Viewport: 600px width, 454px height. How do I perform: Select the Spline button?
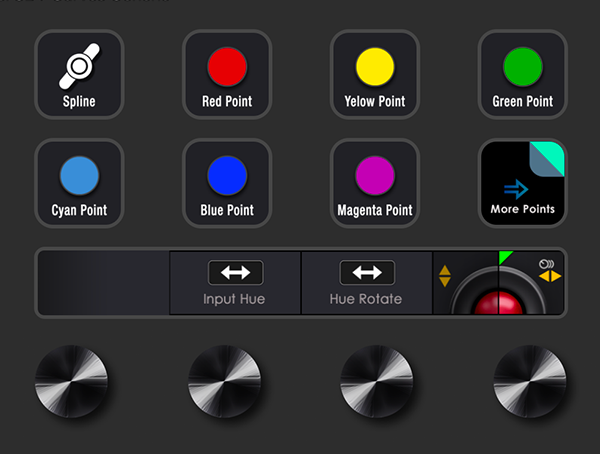[79, 75]
